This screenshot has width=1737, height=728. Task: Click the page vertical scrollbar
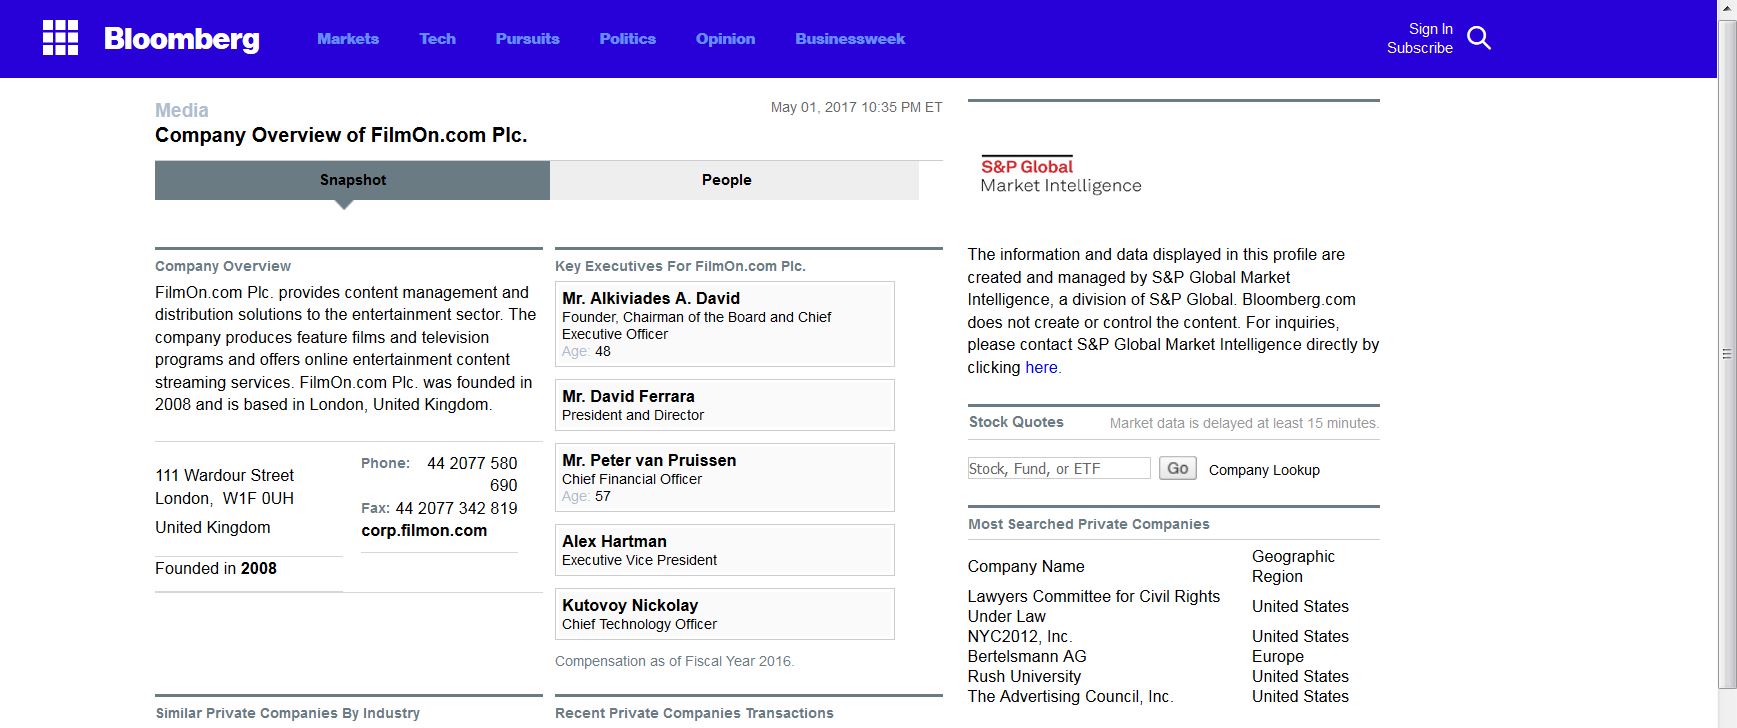[1727, 354]
